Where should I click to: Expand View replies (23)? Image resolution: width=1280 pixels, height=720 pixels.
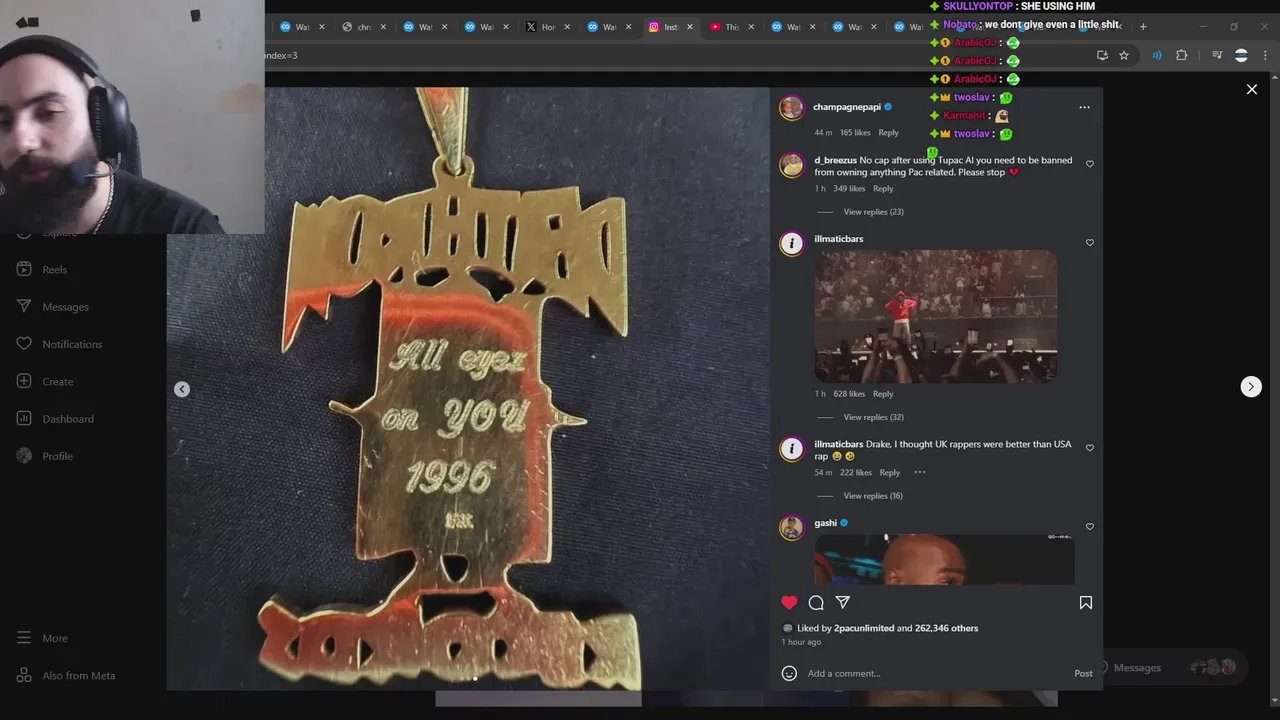(x=873, y=212)
